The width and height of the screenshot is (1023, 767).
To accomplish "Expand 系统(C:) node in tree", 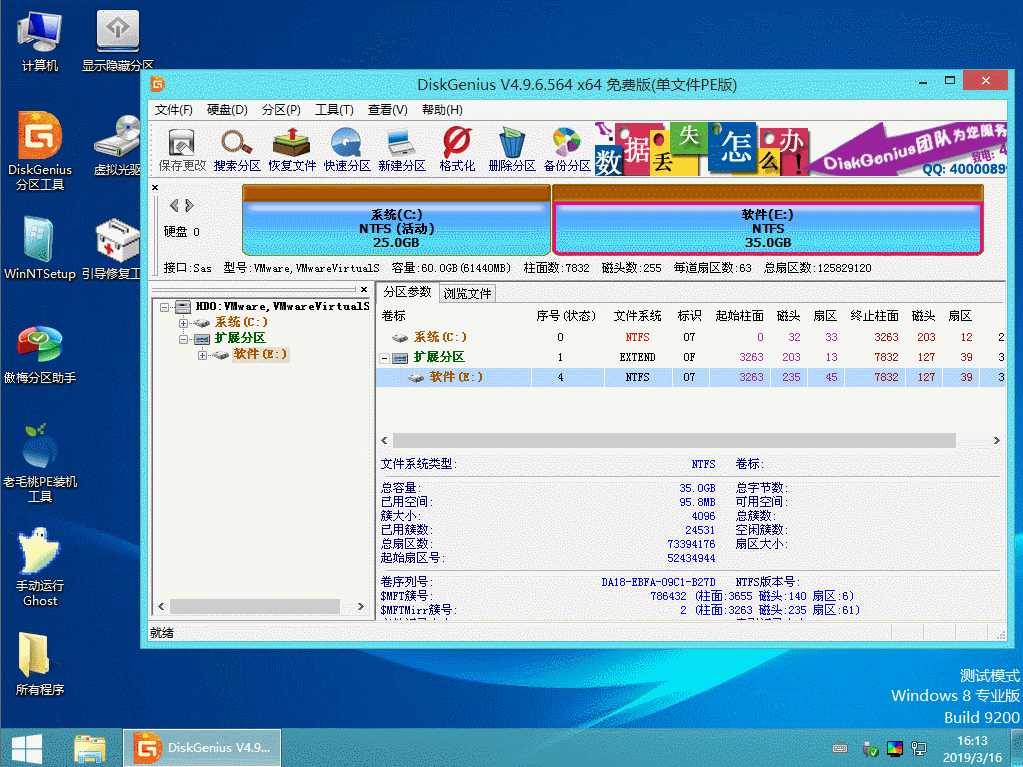I will click(183, 323).
